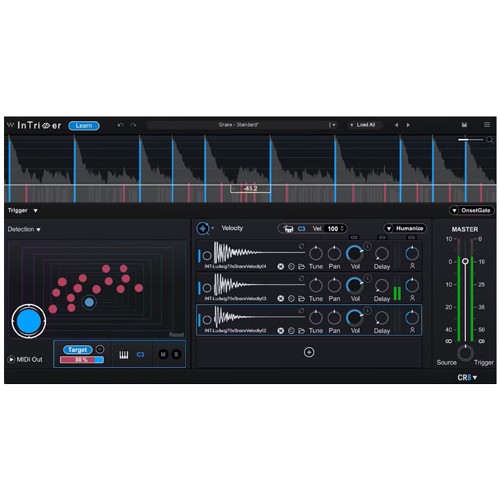The height and width of the screenshot is (500, 500).
Task: Click the blue trigger mode icon beside Velocity
Action: coord(203,229)
